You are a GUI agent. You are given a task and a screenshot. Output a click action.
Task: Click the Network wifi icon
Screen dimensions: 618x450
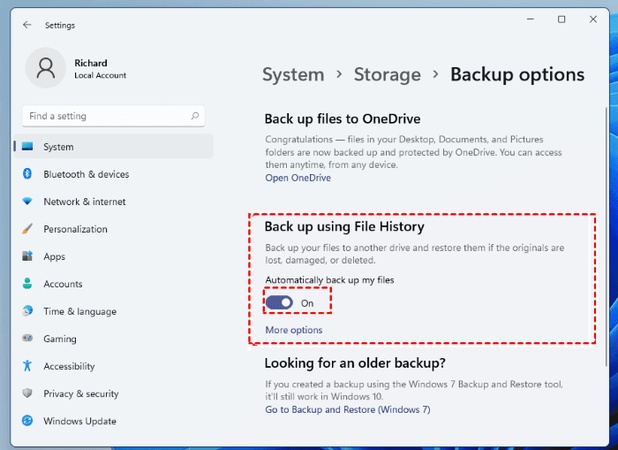click(27, 201)
